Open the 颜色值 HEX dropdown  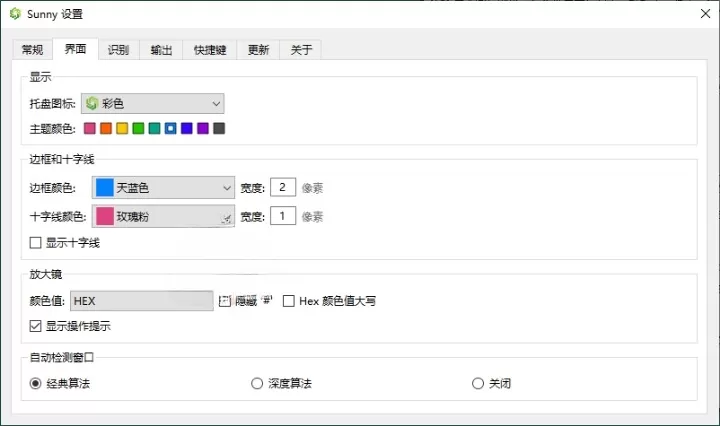pyautogui.click(x=141, y=301)
